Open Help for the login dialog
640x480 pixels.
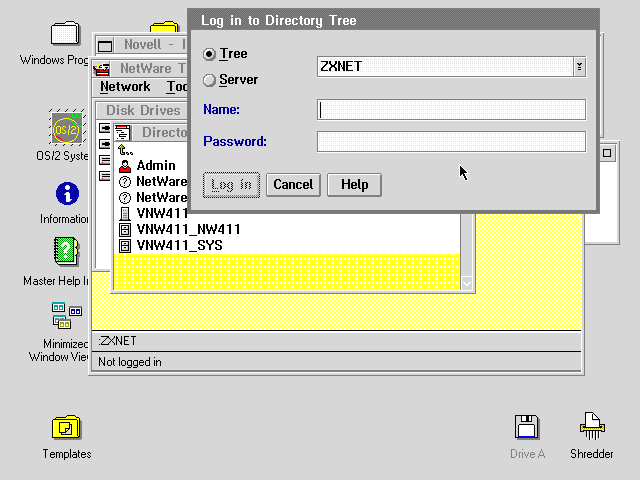click(x=354, y=185)
